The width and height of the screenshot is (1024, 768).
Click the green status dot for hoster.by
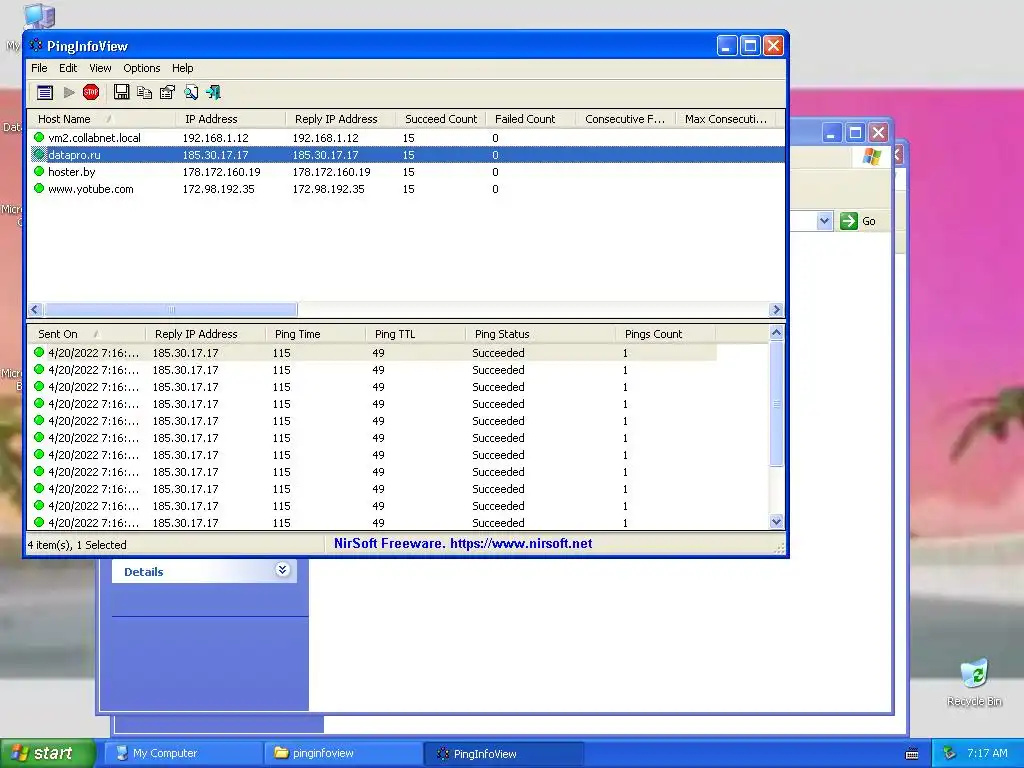[x=39, y=171]
